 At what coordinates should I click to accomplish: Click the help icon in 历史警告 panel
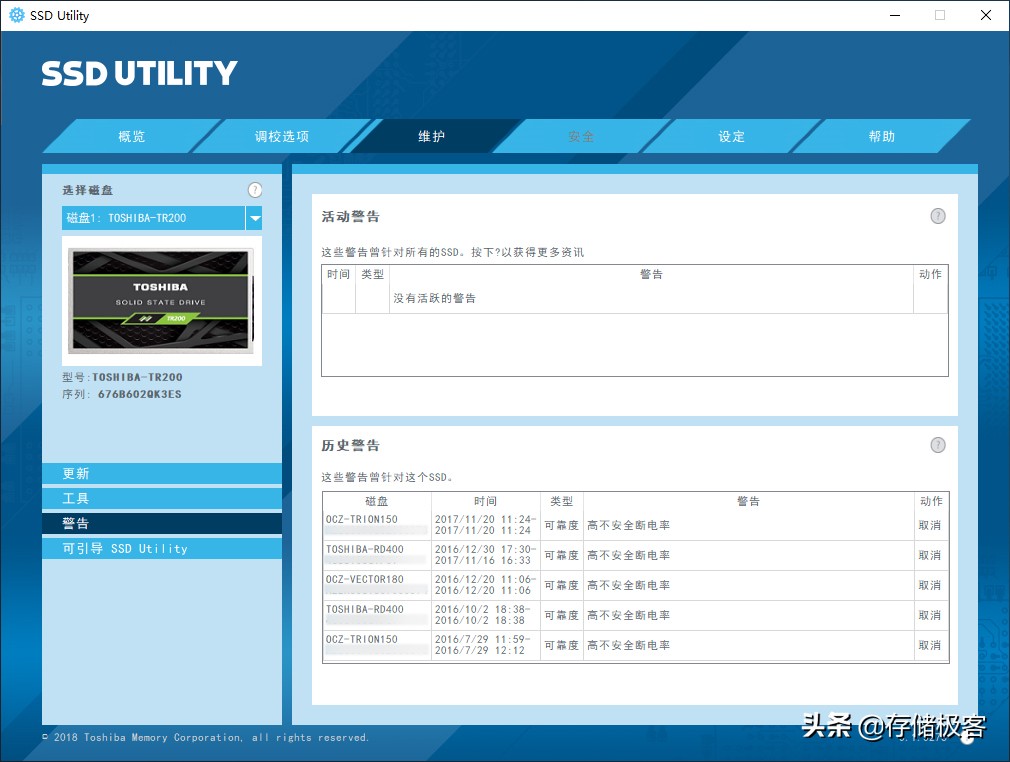(x=938, y=445)
